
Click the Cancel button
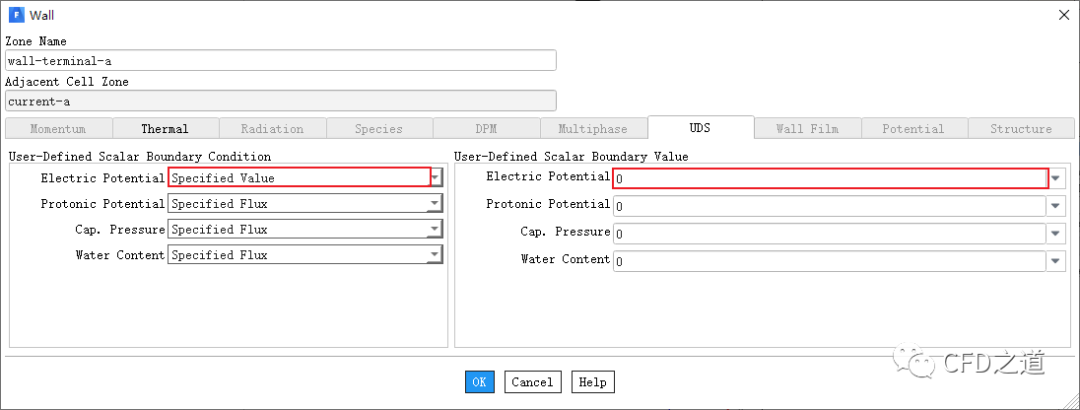(532, 382)
